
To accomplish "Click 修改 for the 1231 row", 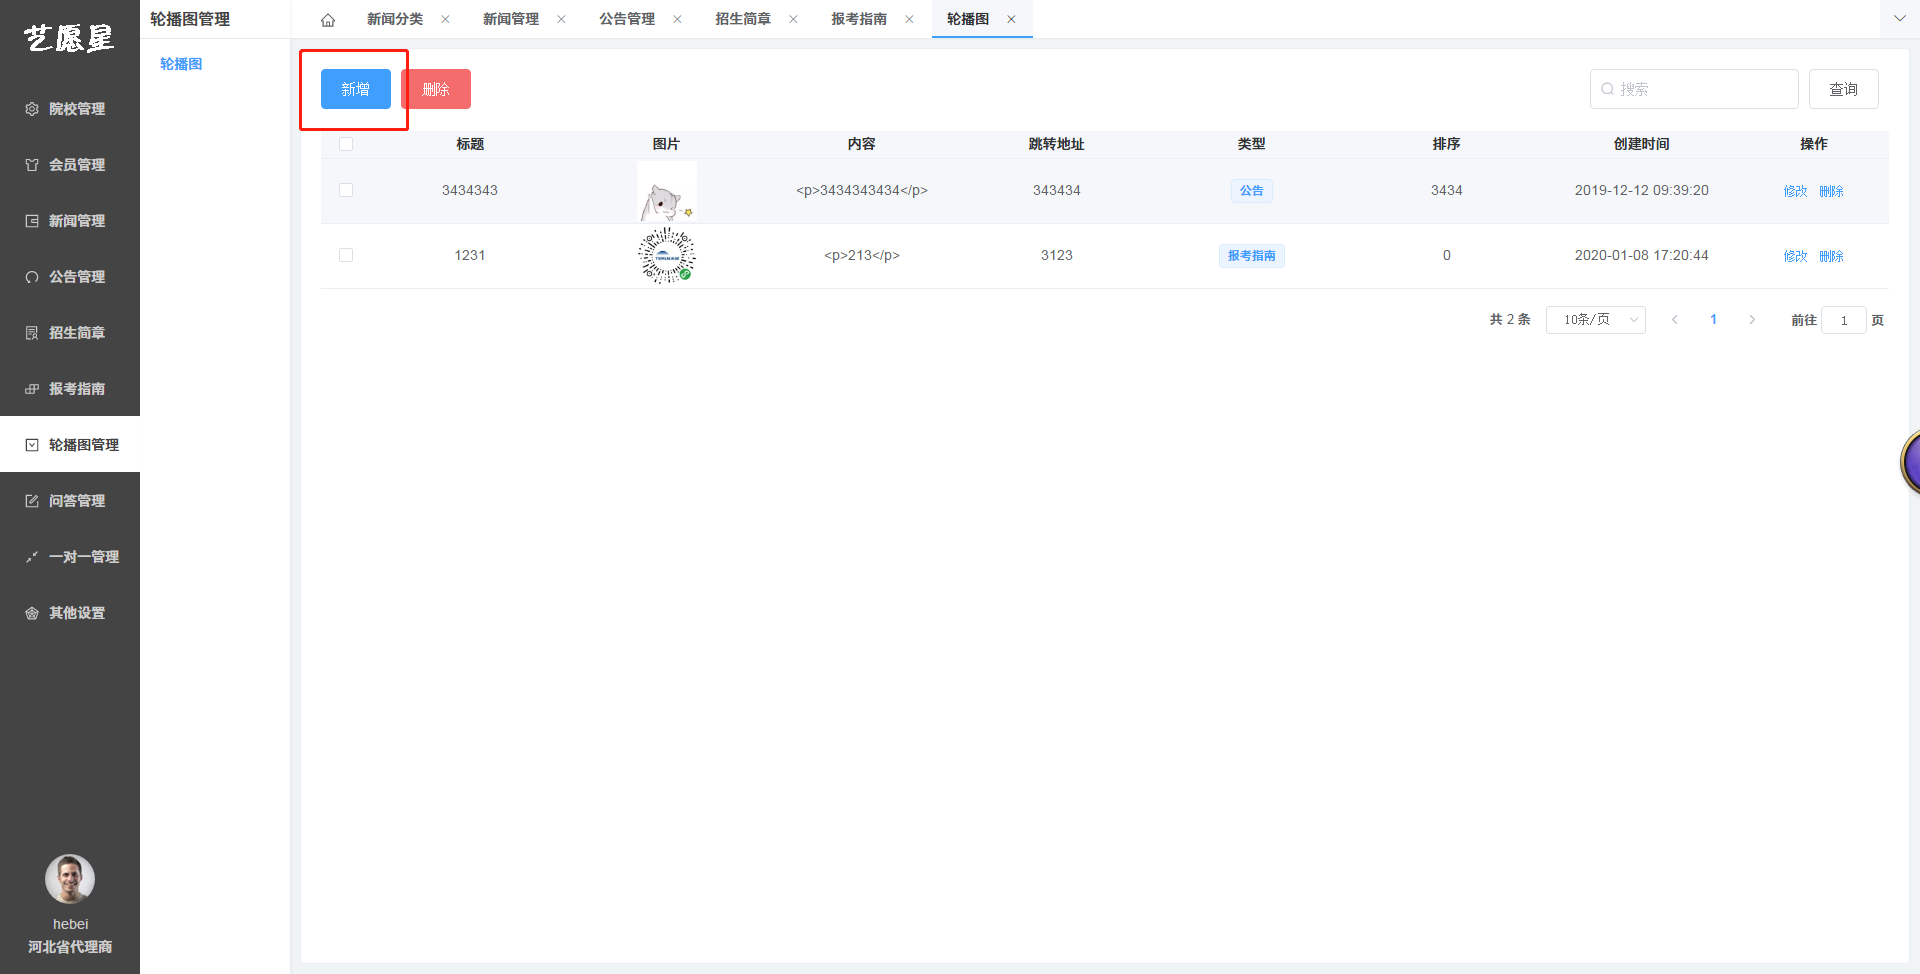I will tap(1796, 256).
